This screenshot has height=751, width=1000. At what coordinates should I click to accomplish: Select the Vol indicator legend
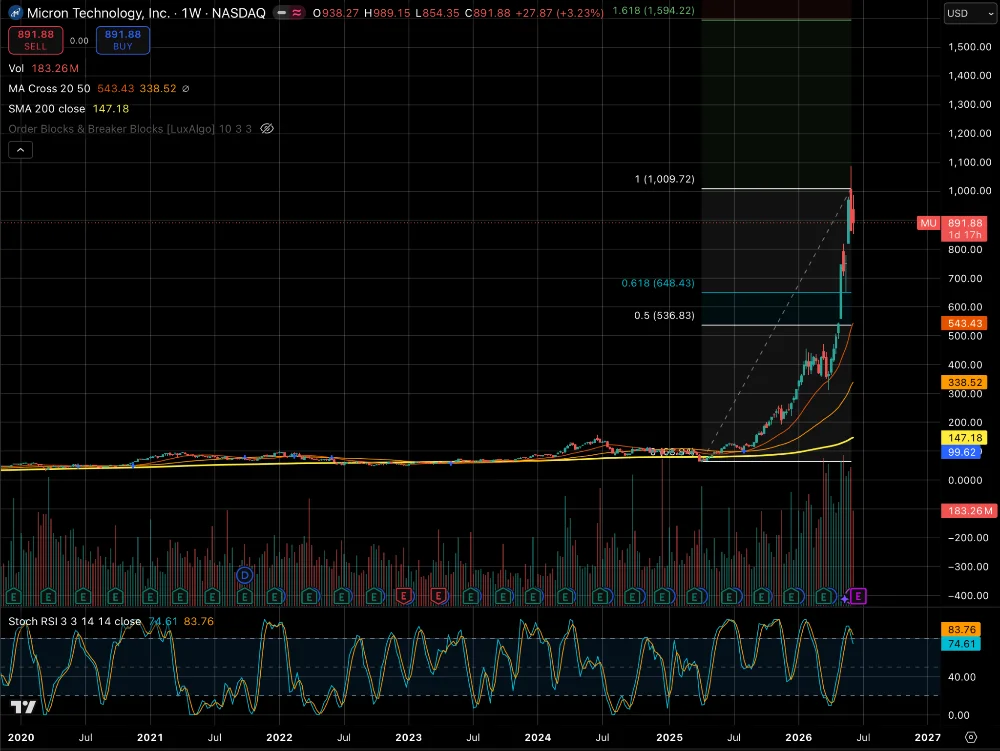tap(16, 68)
